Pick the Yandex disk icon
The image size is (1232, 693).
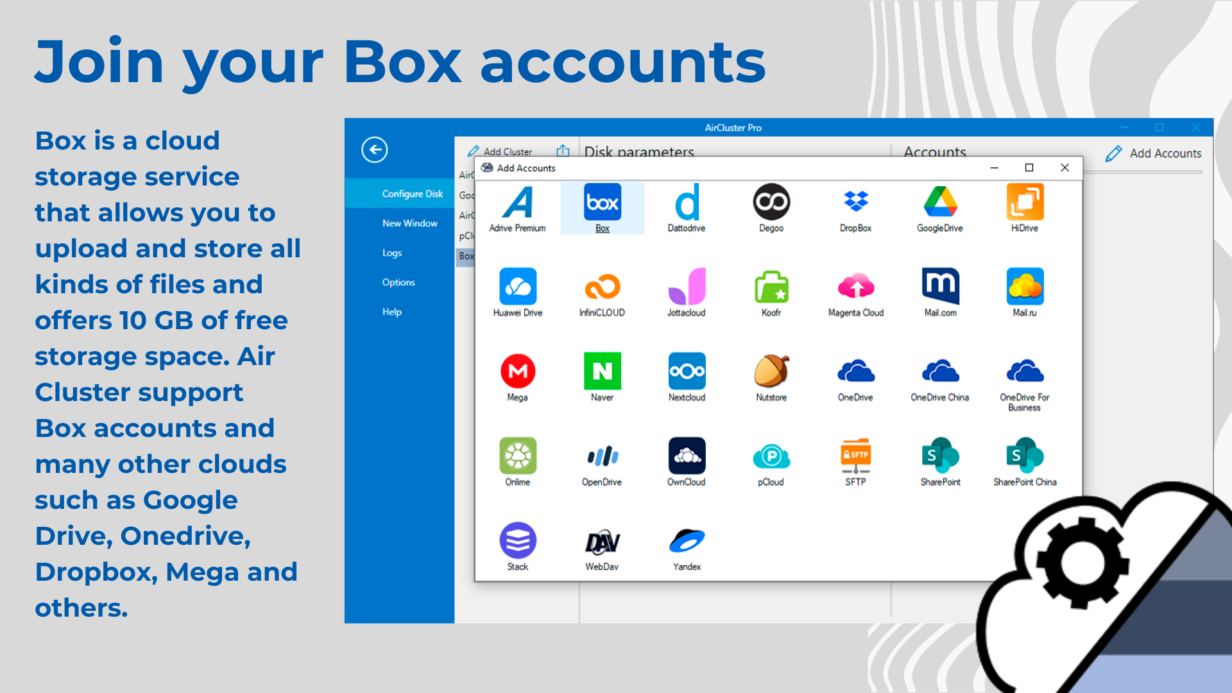coord(686,541)
